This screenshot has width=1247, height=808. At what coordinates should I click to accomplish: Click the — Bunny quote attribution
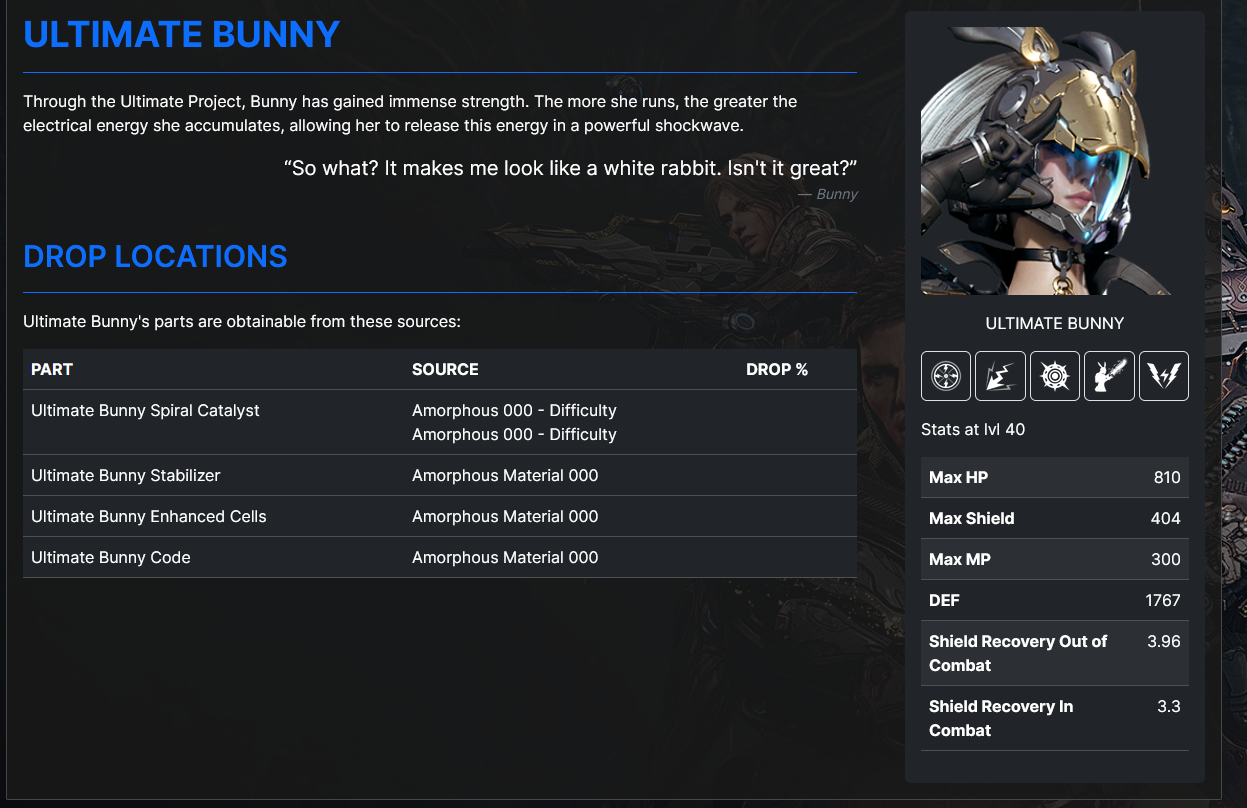(828, 194)
